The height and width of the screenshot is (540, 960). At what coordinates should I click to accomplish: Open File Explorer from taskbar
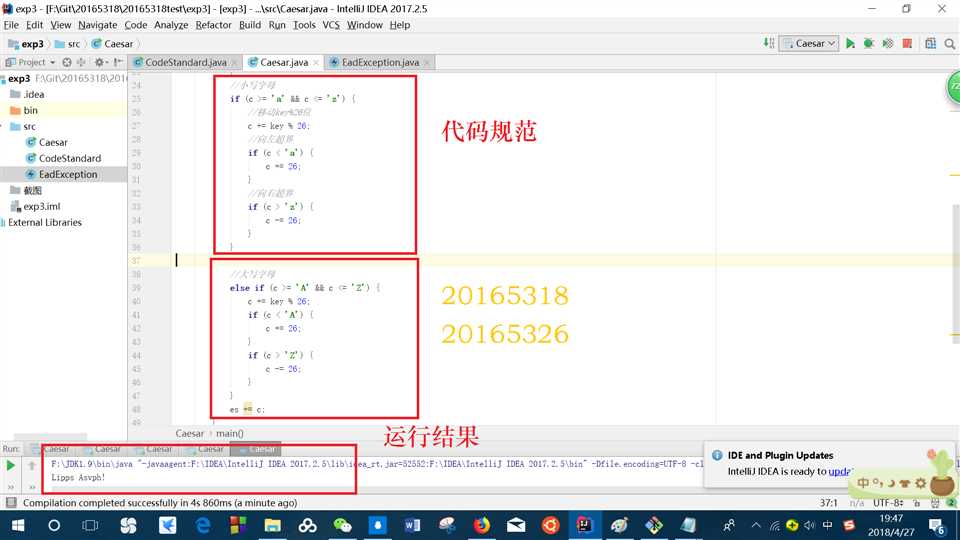(x=272, y=525)
